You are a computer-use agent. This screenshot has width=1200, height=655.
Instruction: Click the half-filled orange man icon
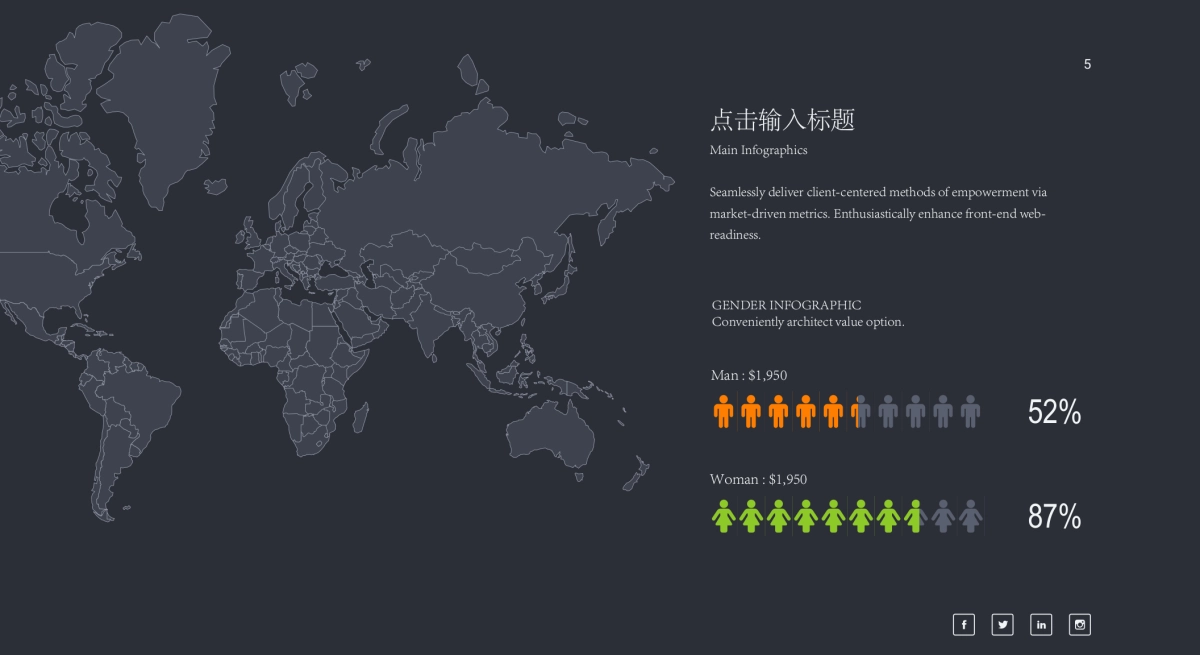(x=861, y=410)
